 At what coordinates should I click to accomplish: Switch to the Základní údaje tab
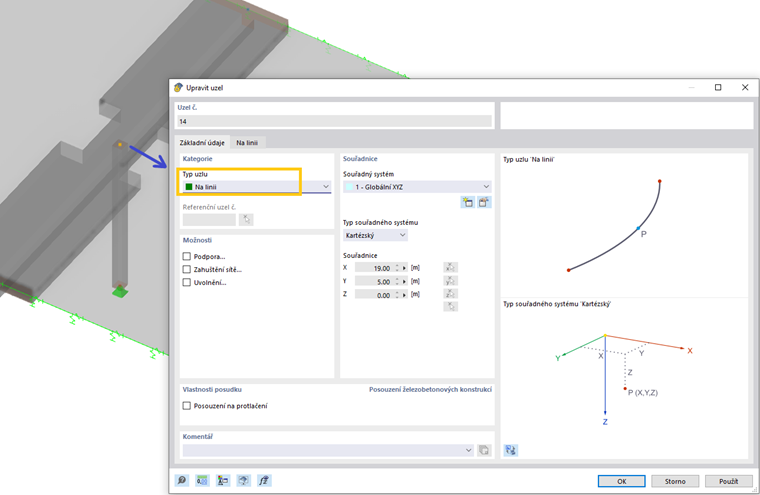pos(202,143)
